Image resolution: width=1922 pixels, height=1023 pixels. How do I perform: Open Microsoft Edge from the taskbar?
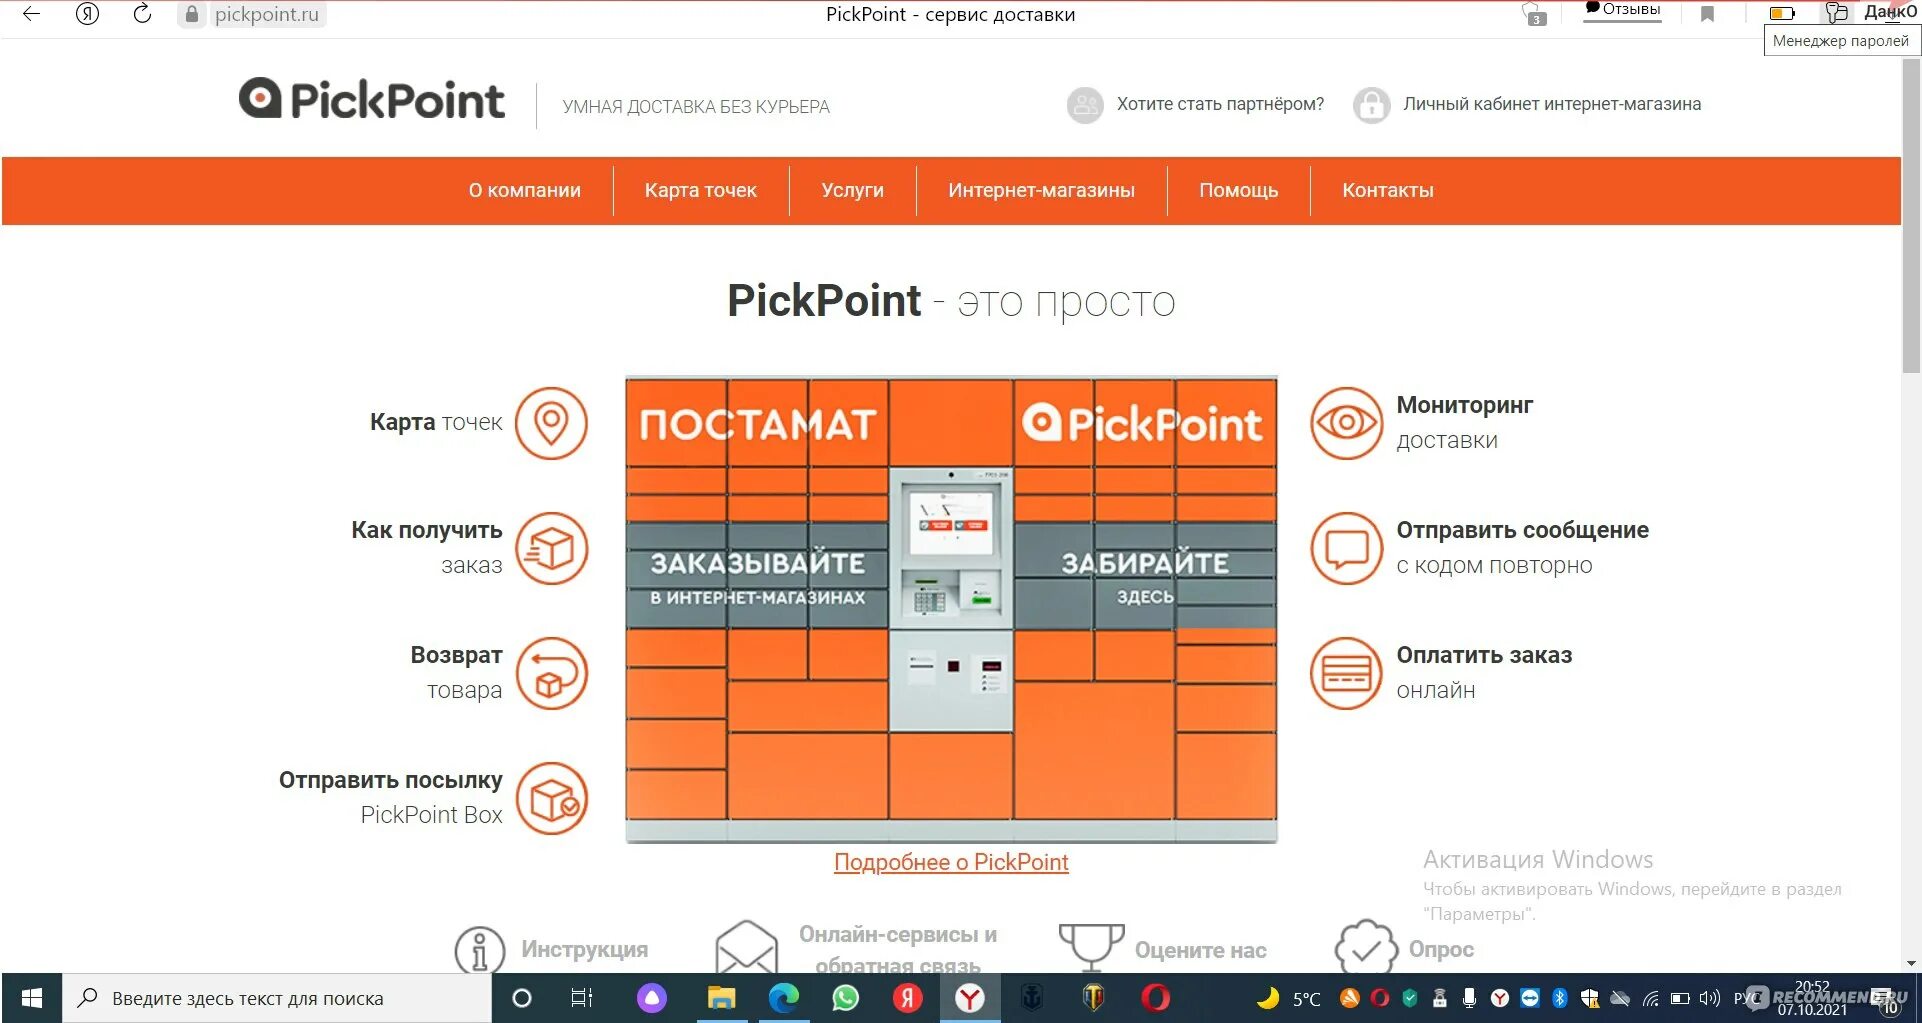pyautogui.click(x=784, y=998)
